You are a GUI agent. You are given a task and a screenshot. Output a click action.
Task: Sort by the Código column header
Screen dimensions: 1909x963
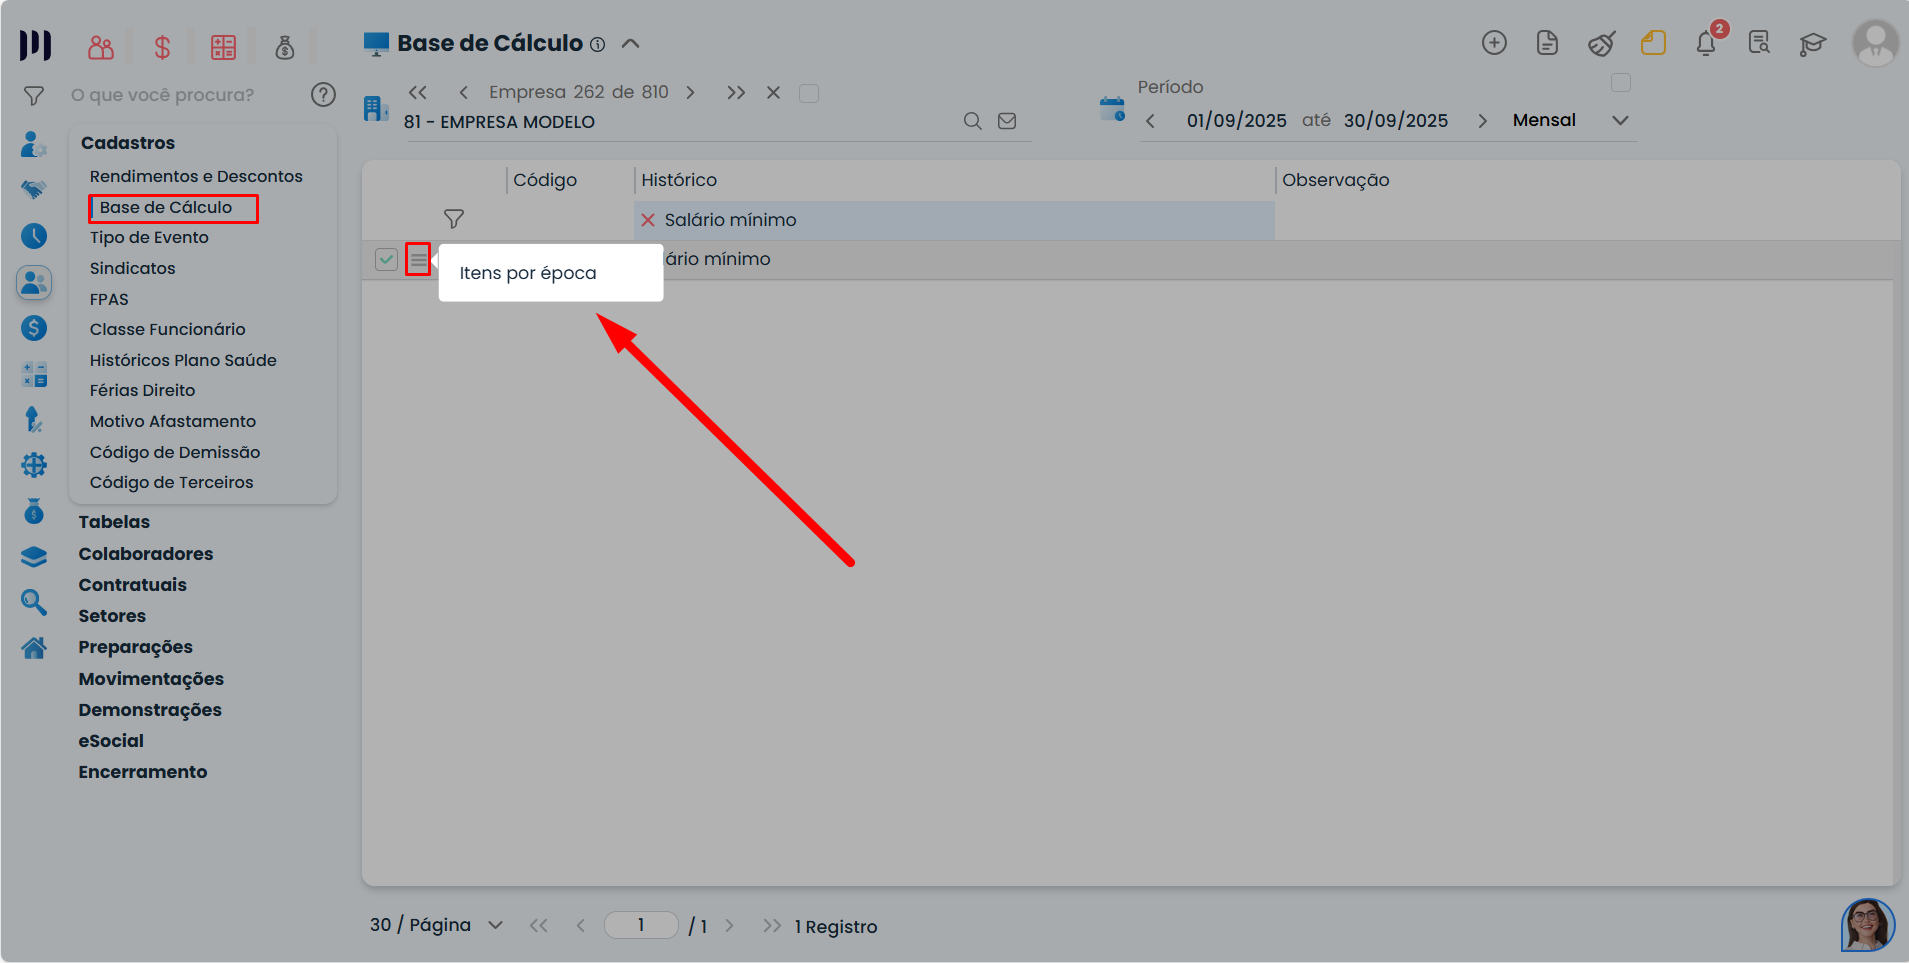(x=545, y=180)
